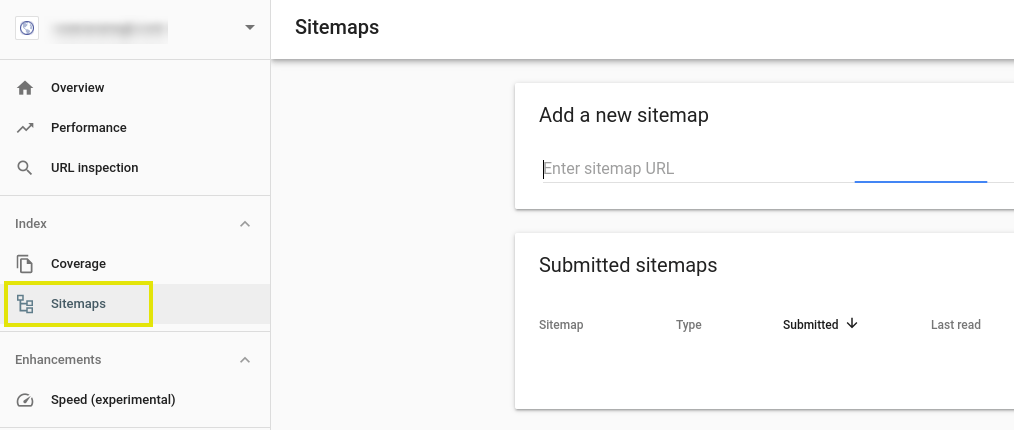Click the Performance trend-line icon
The image size is (1014, 430).
[x=26, y=128]
